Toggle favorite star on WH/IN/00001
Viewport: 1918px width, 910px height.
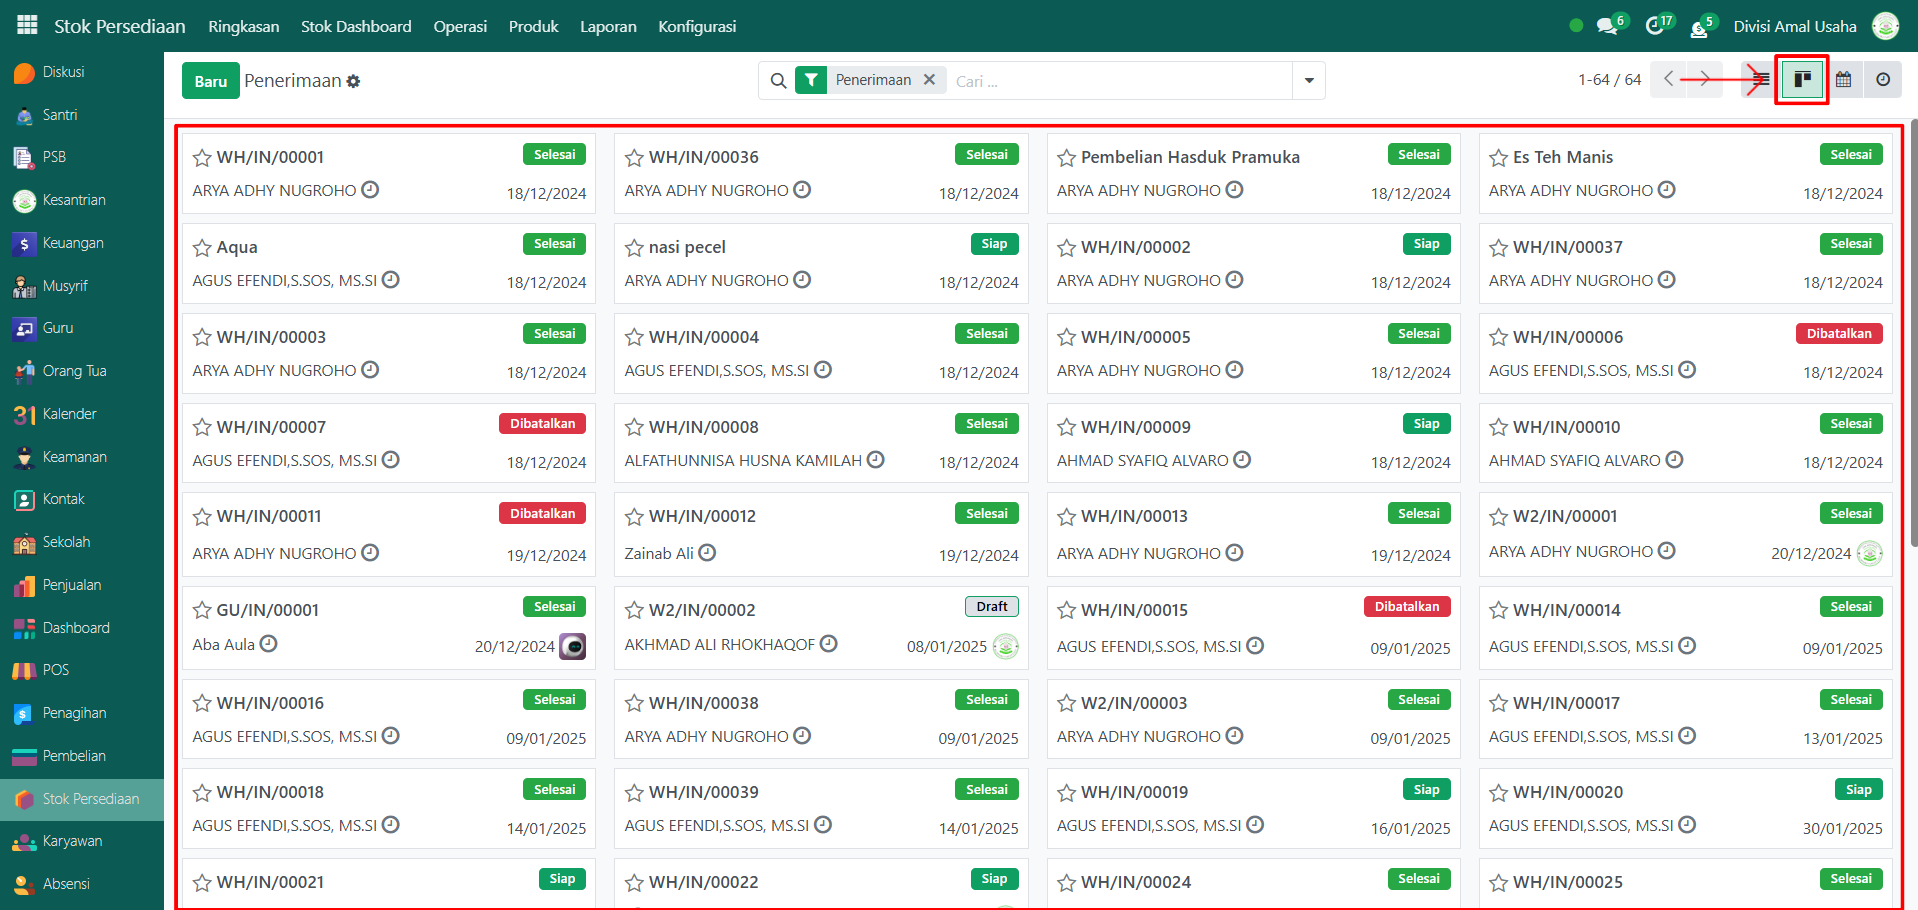pyautogui.click(x=202, y=158)
